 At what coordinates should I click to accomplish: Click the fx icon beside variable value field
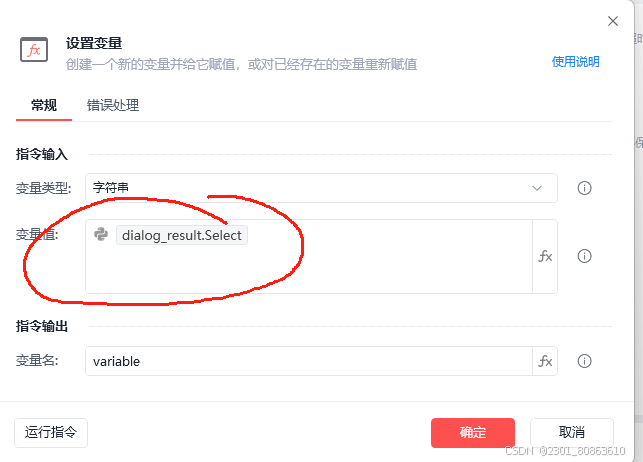click(545, 257)
